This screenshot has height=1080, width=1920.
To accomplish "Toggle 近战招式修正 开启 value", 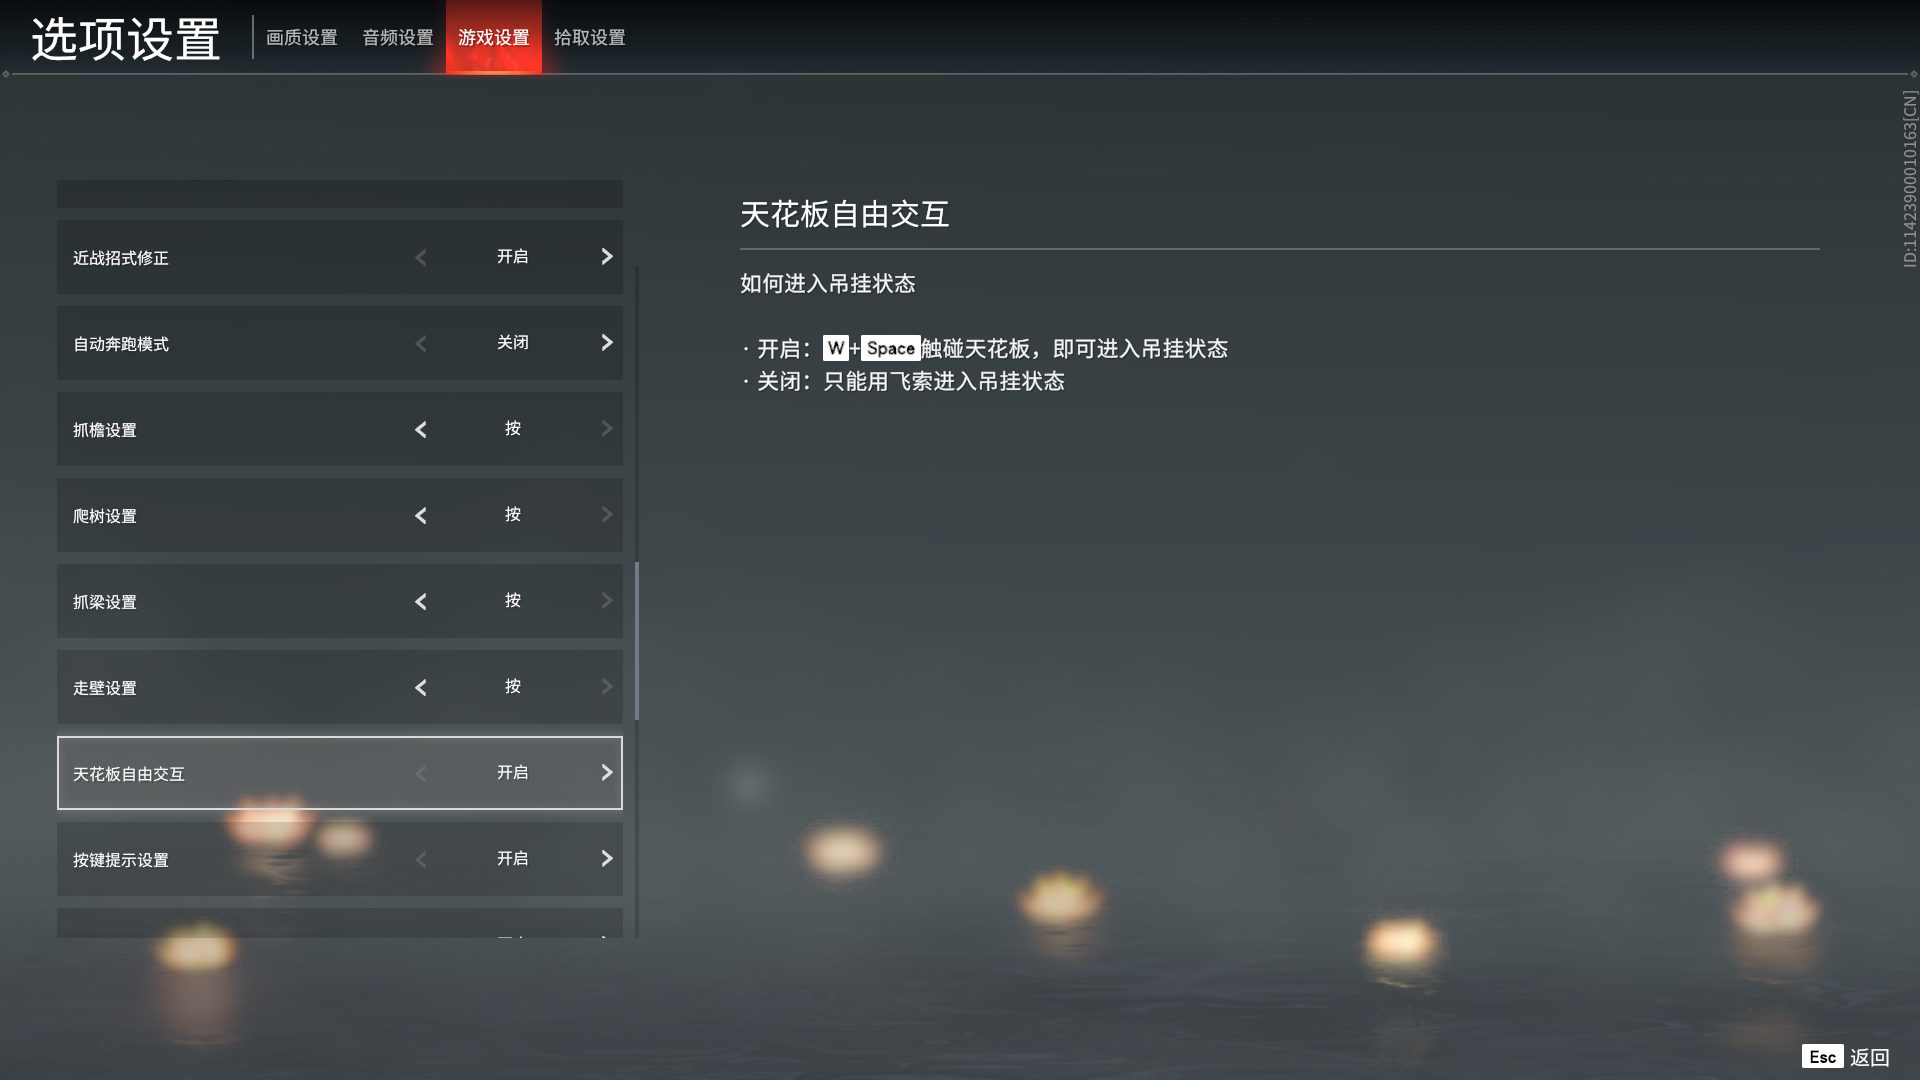I will (x=513, y=257).
